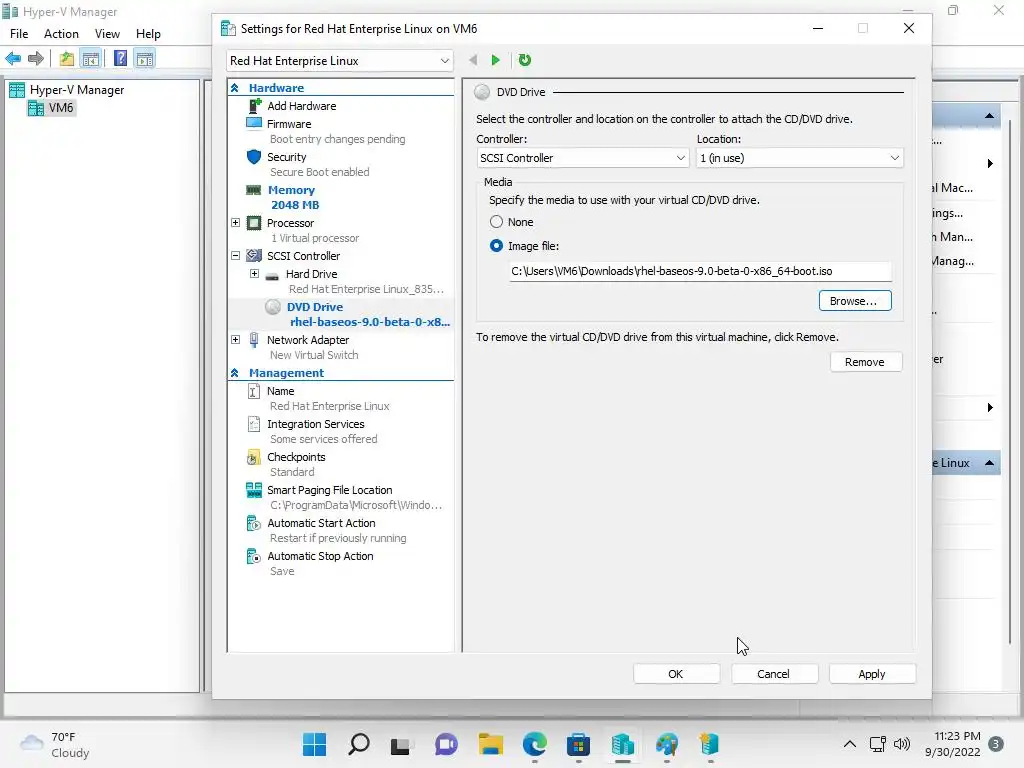
Task: Select the Firmware monitor icon
Action: (x=254, y=123)
